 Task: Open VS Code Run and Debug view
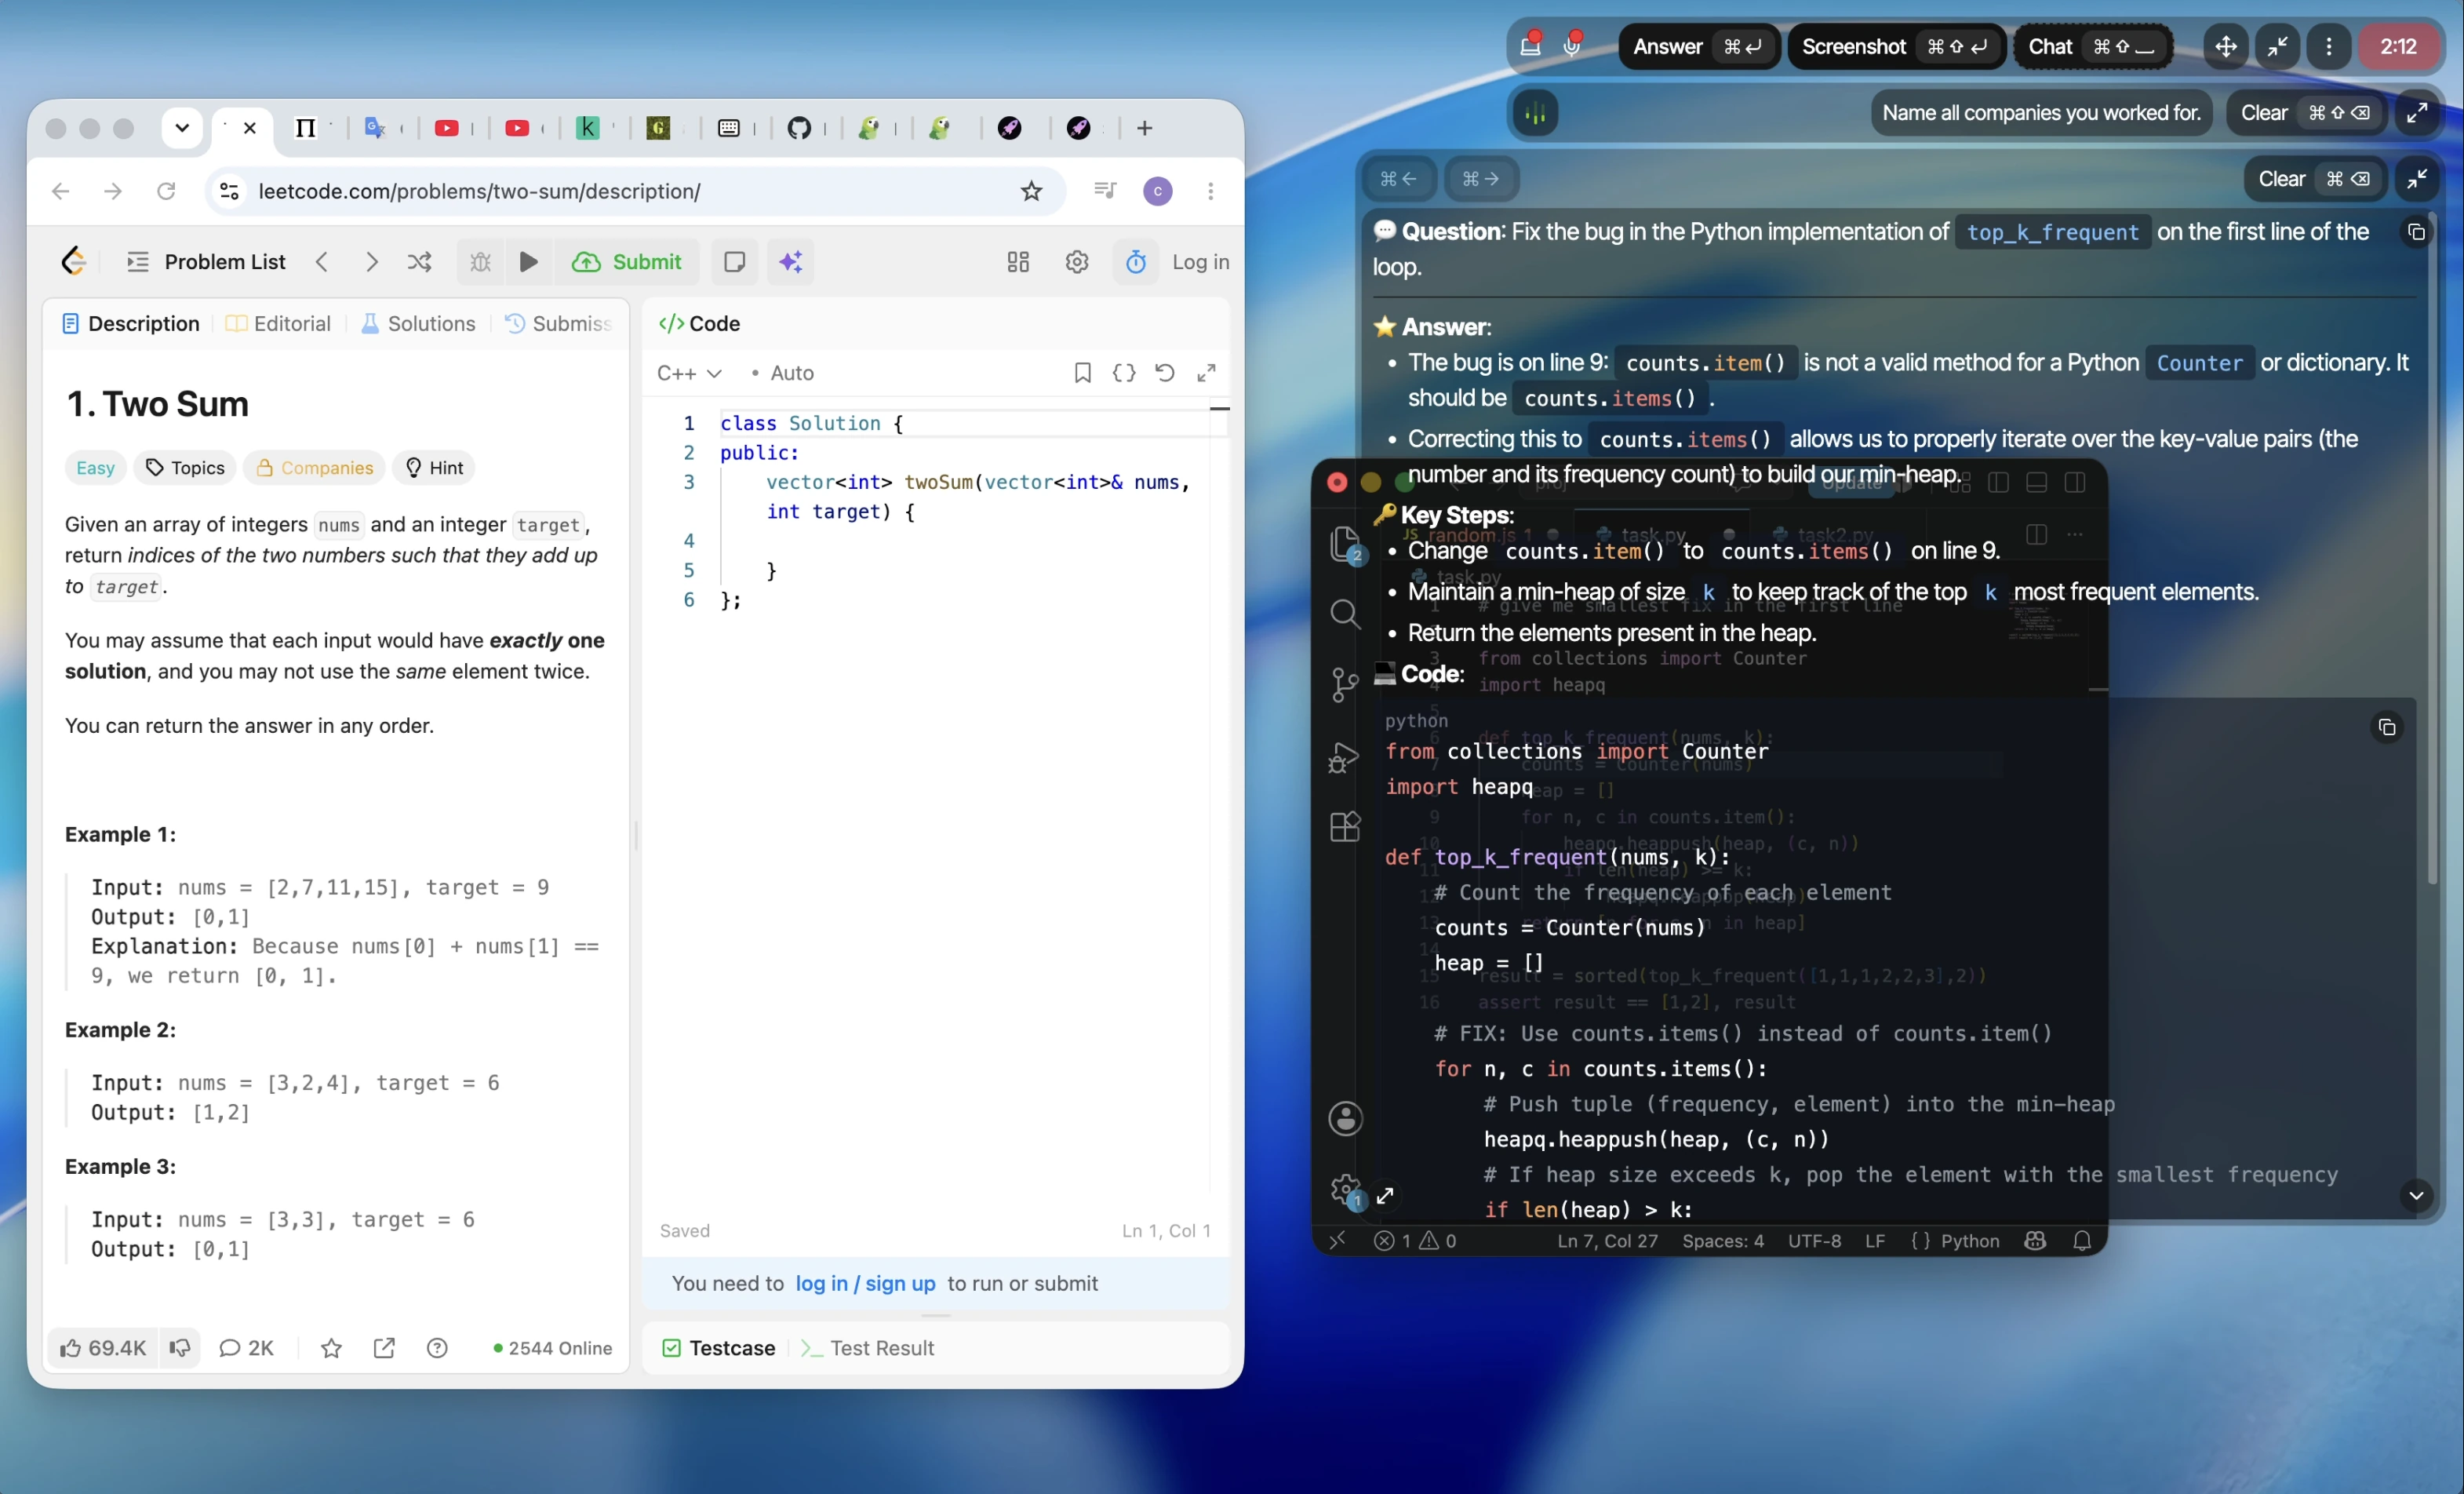tap(1344, 758)
